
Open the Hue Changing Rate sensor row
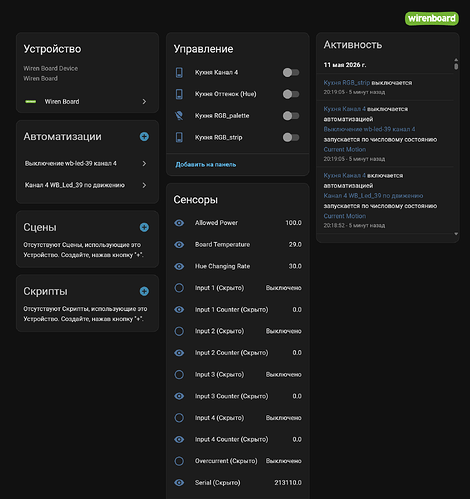(238, 266)
